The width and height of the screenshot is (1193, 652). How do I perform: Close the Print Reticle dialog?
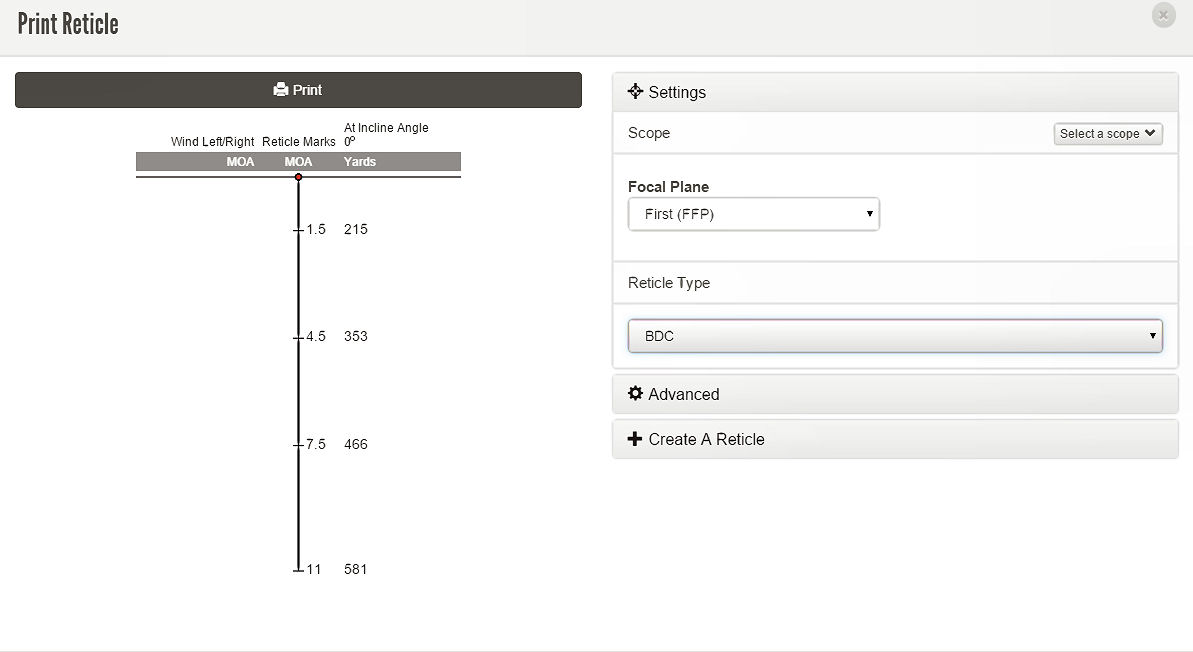point(1163,16)
